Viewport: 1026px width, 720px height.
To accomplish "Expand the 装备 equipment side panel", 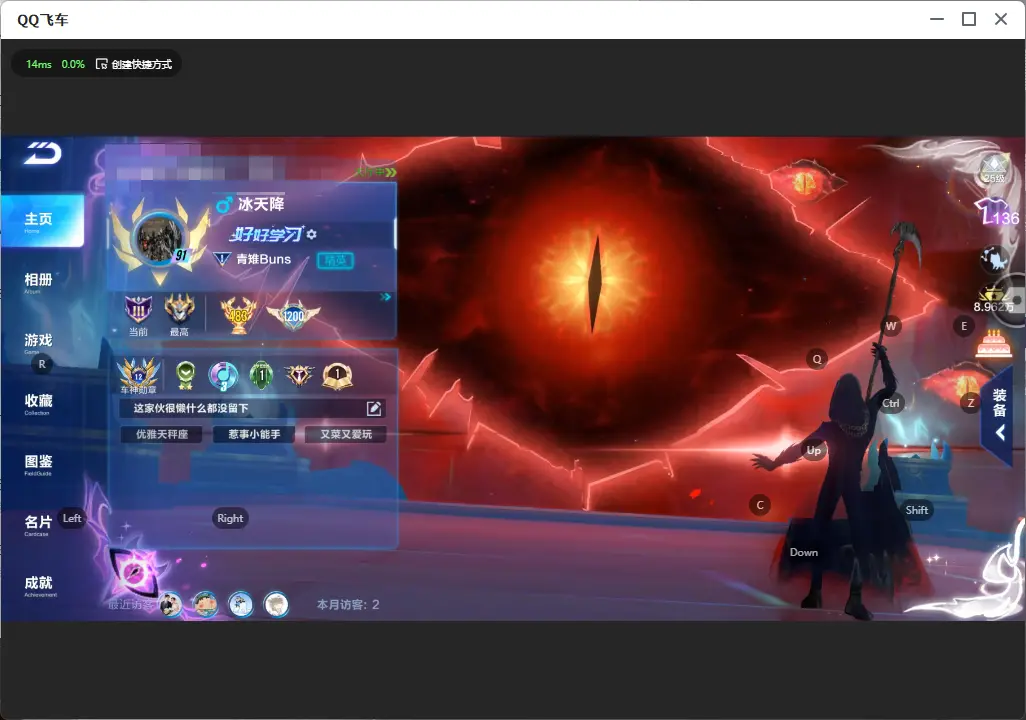I will pyautogui.click(x=999, y=414).
